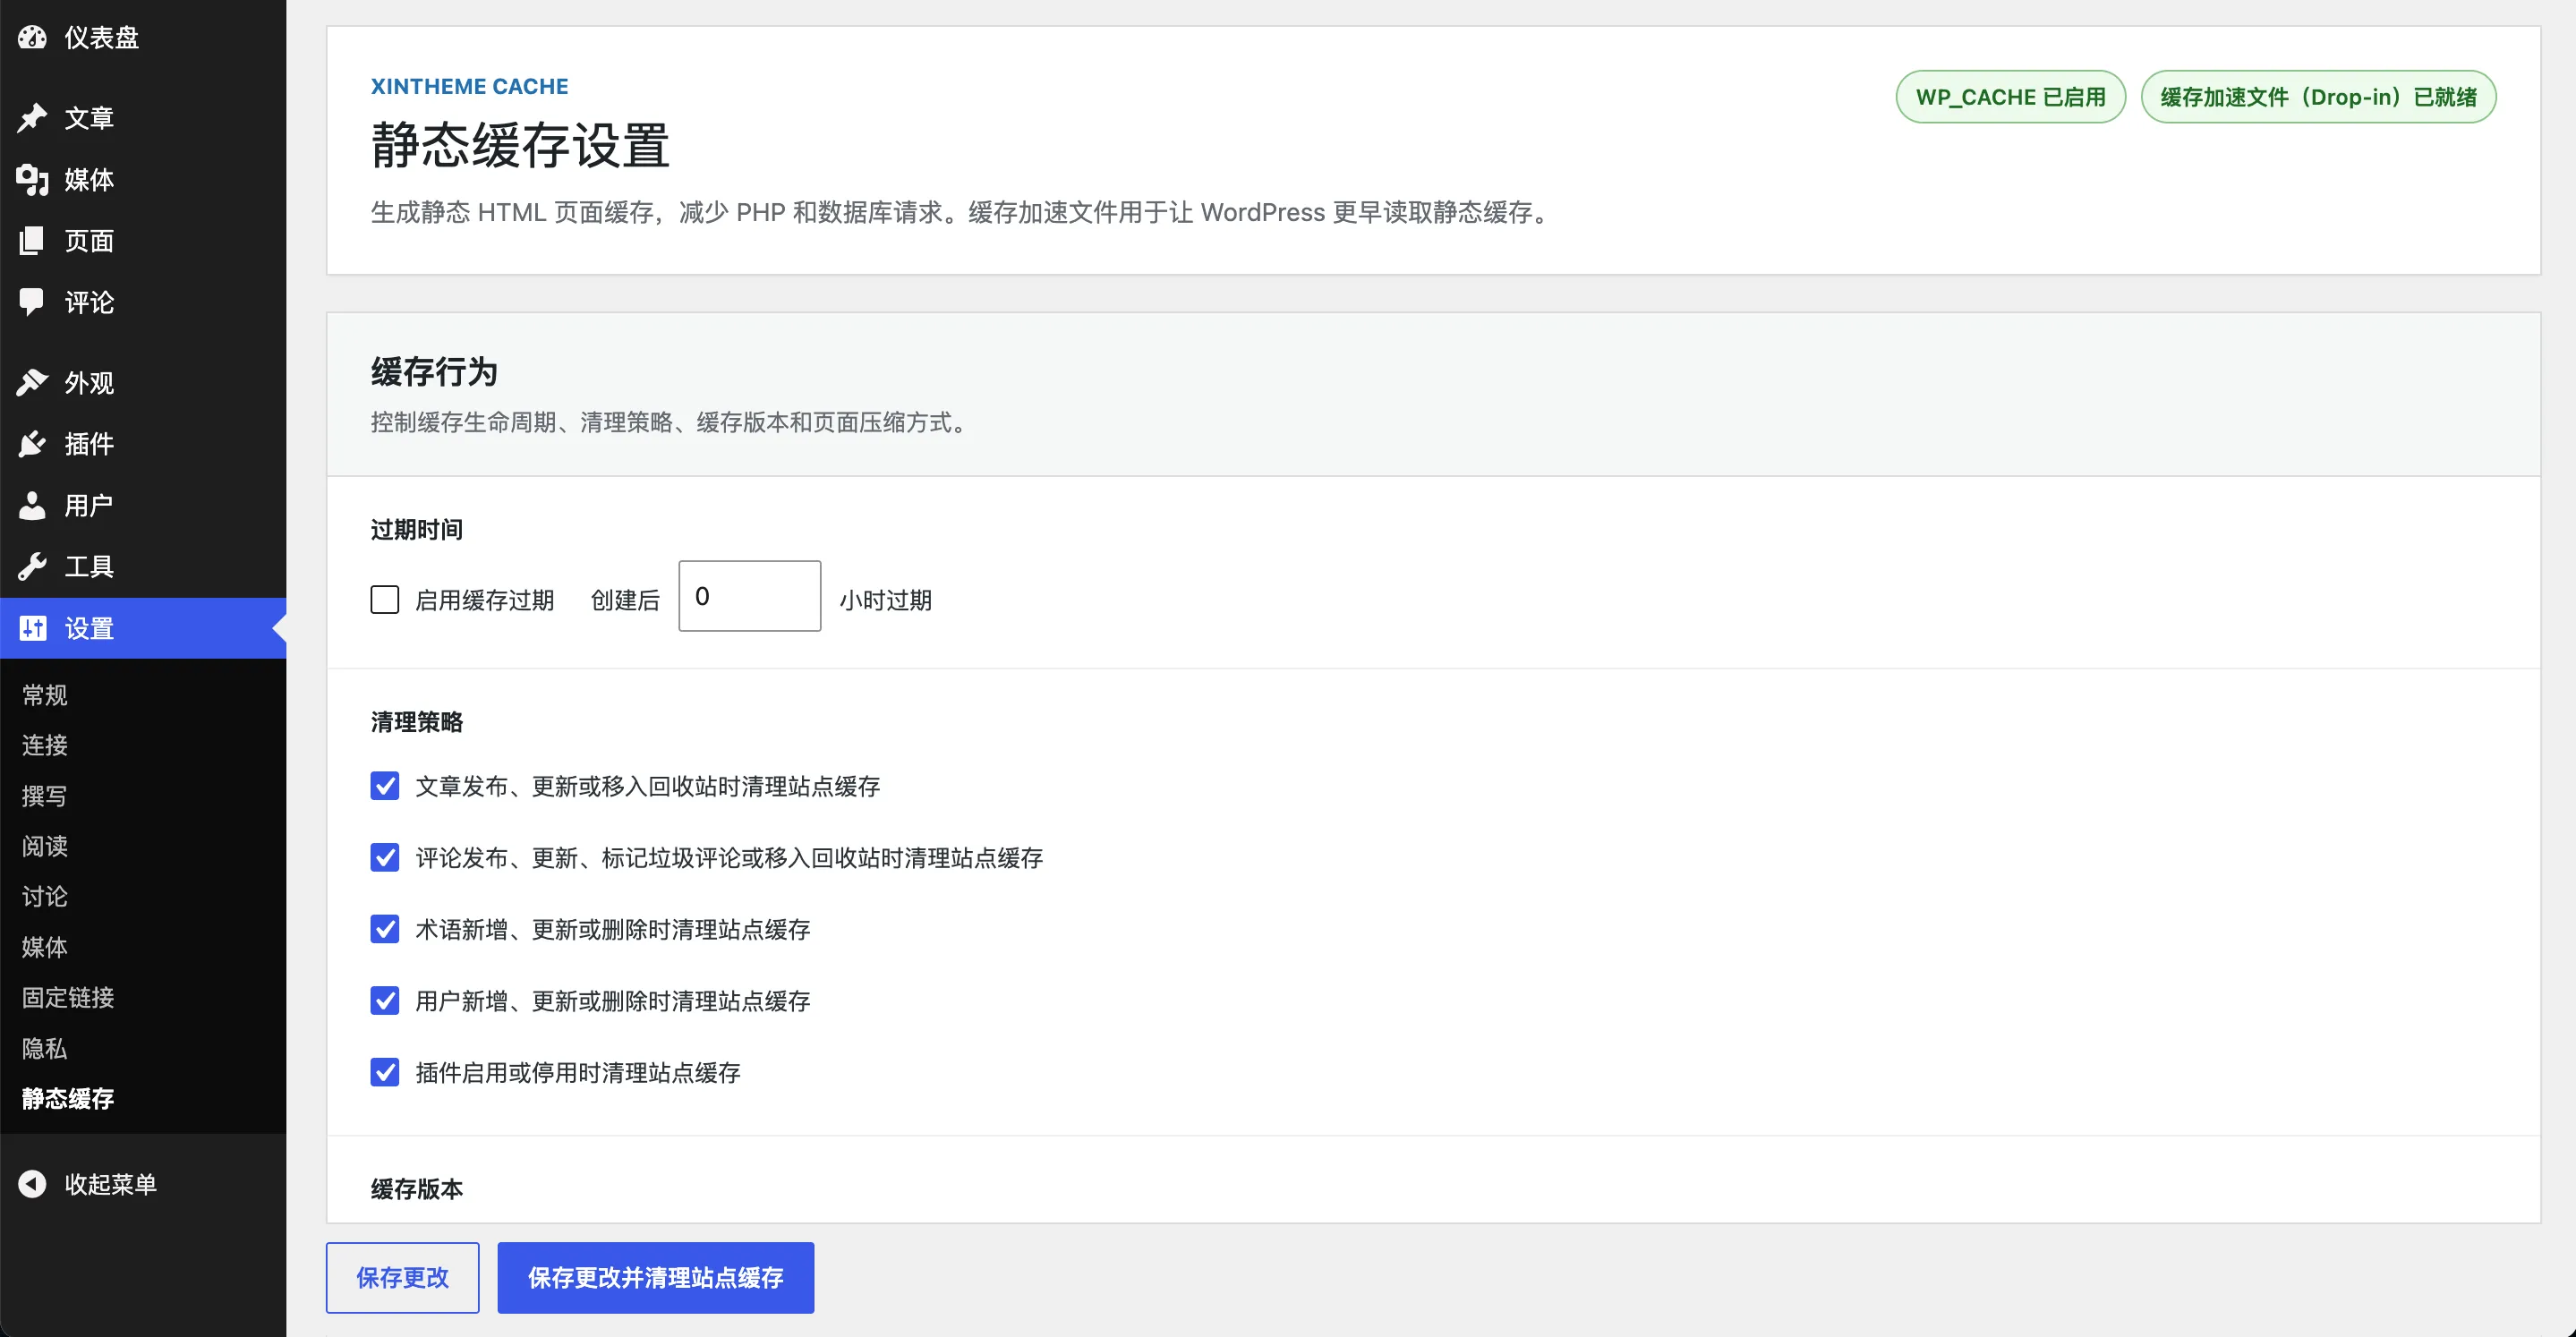
Task: Click the 小时过期 label text
Action: click(x=886, y=600)
